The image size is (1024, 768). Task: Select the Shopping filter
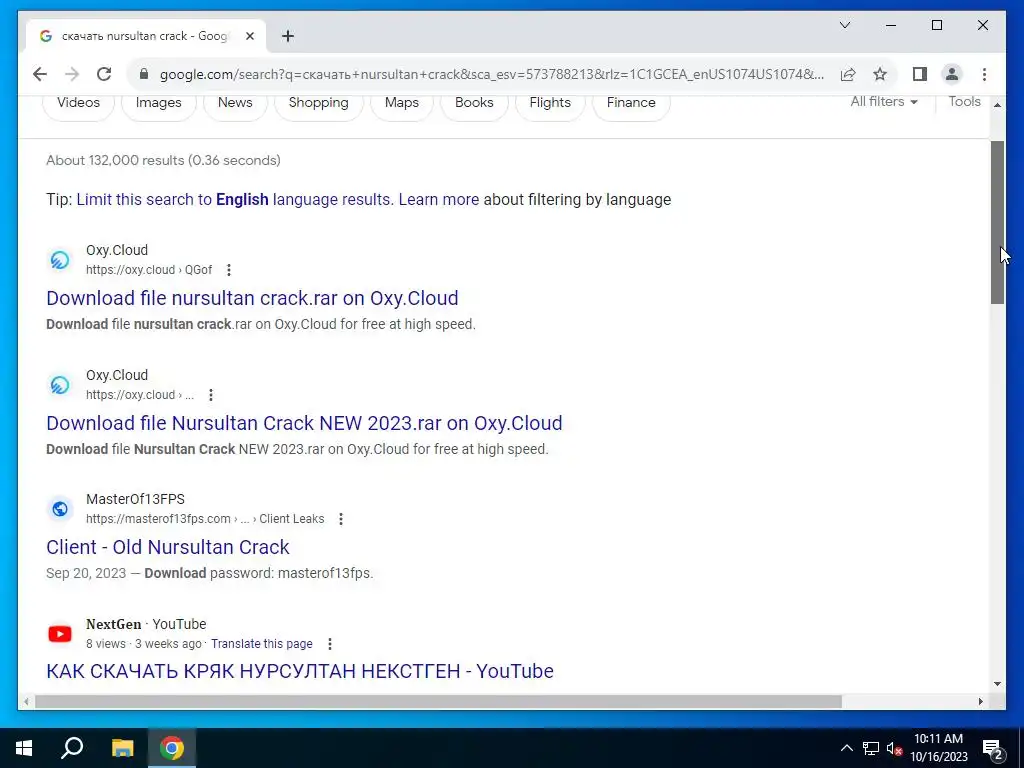click(x=319, y=103)
